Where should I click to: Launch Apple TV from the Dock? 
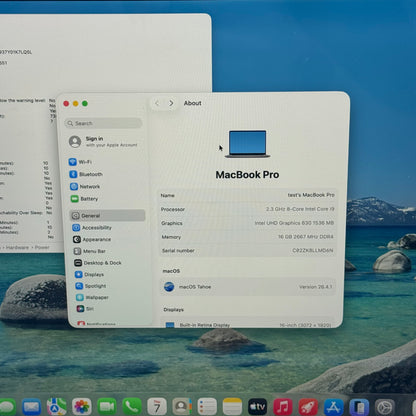pyautogui.click(x=257, y=407)
